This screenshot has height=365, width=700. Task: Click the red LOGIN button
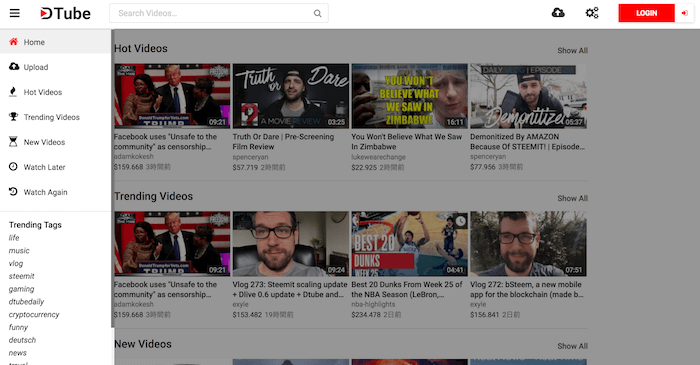point(646,13)
